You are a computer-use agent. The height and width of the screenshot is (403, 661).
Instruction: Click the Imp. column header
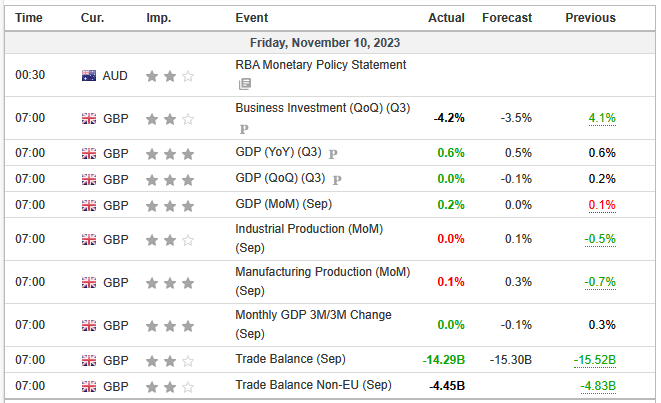click(x=158, y=18)
